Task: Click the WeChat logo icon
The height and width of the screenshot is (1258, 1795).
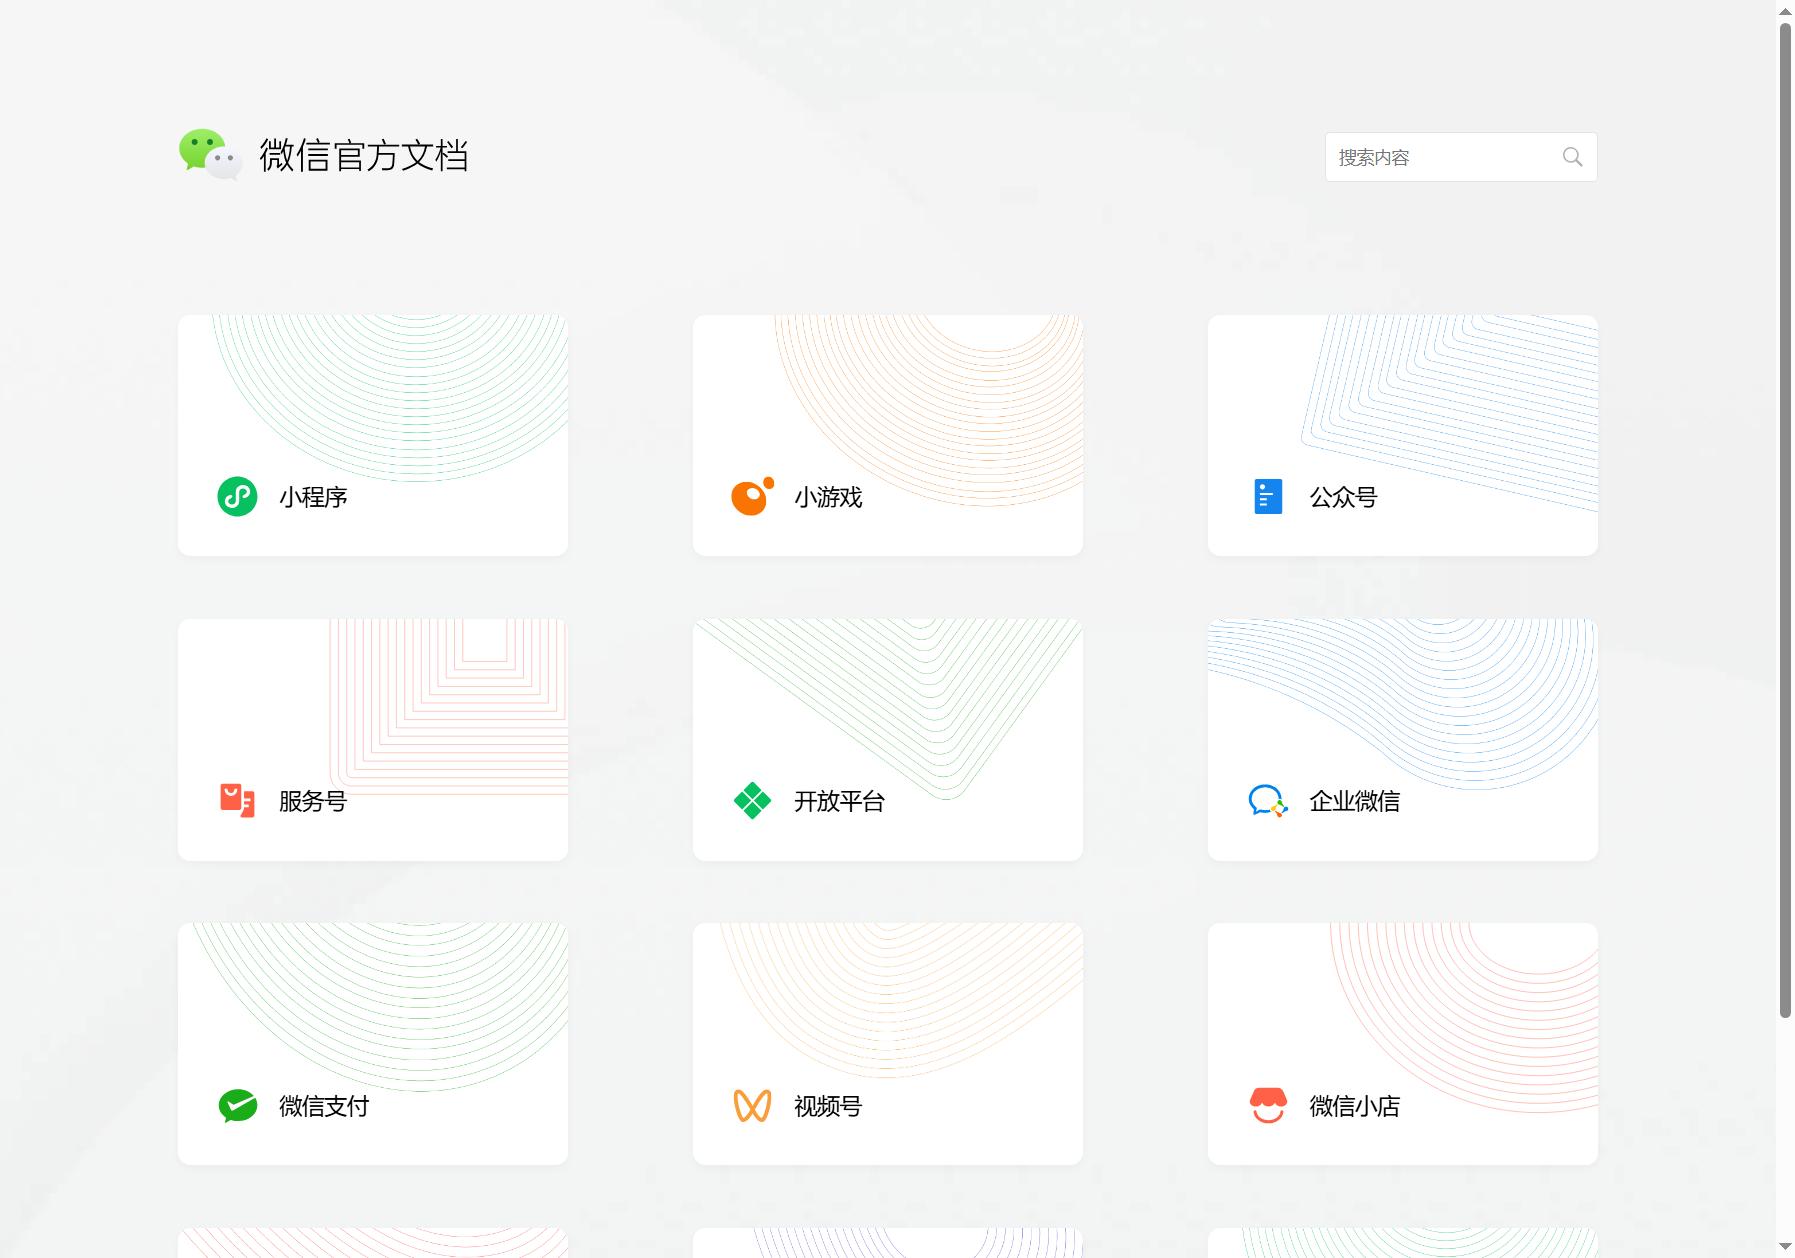Action: click(210, 154)
